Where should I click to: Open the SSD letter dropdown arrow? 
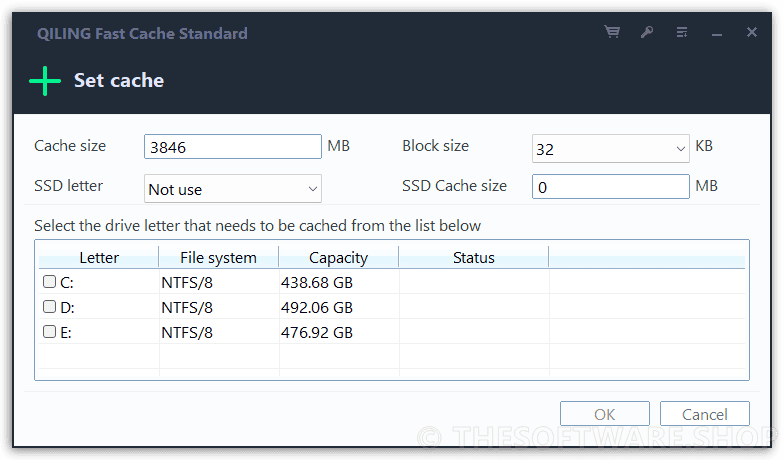(312, 188)
